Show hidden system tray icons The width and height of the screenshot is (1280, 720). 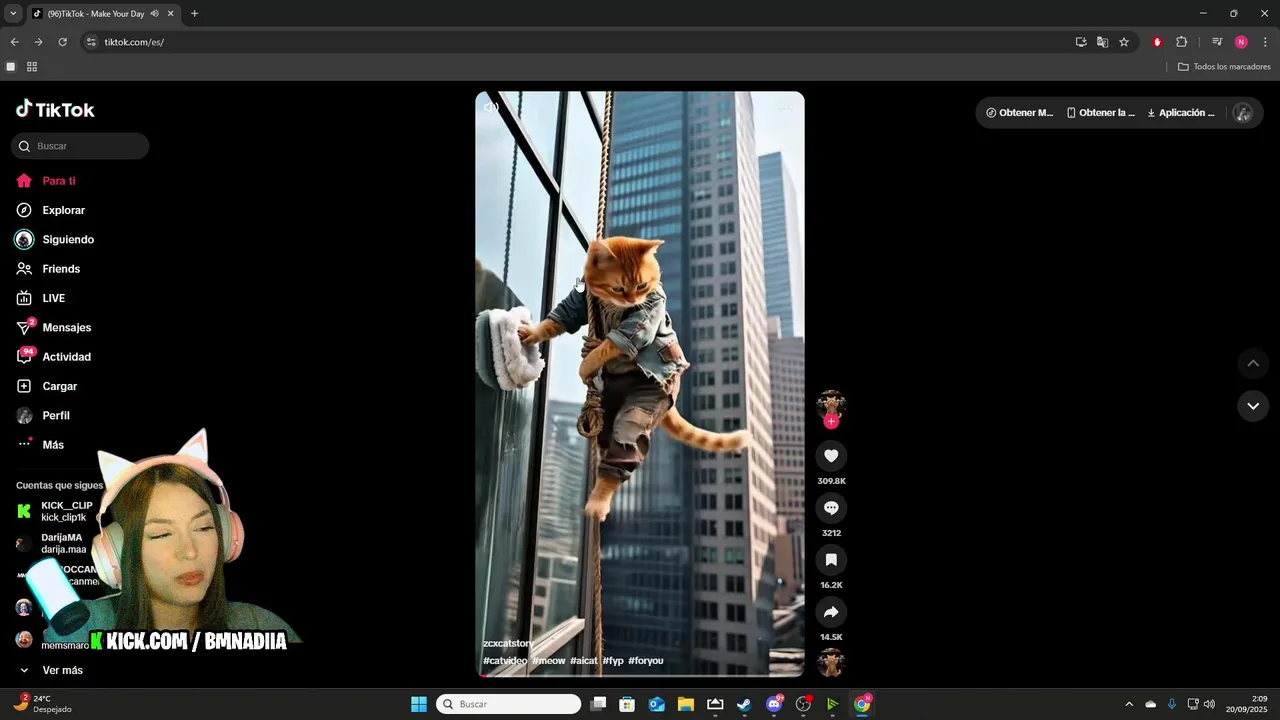[x=1129, y=704]
